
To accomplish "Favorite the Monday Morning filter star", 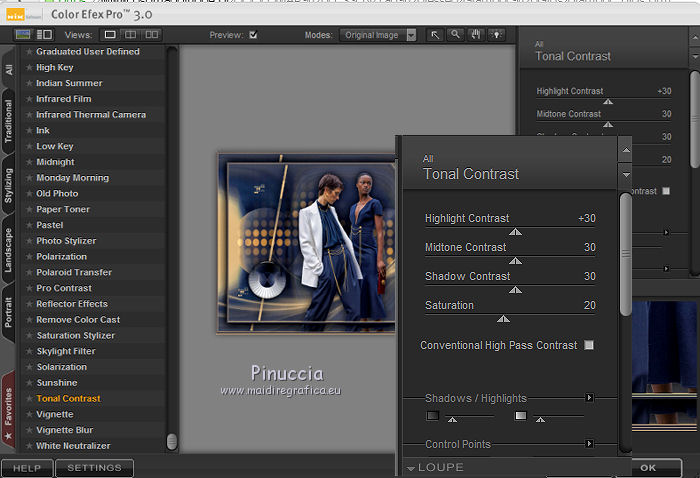I will click(29, 178).
